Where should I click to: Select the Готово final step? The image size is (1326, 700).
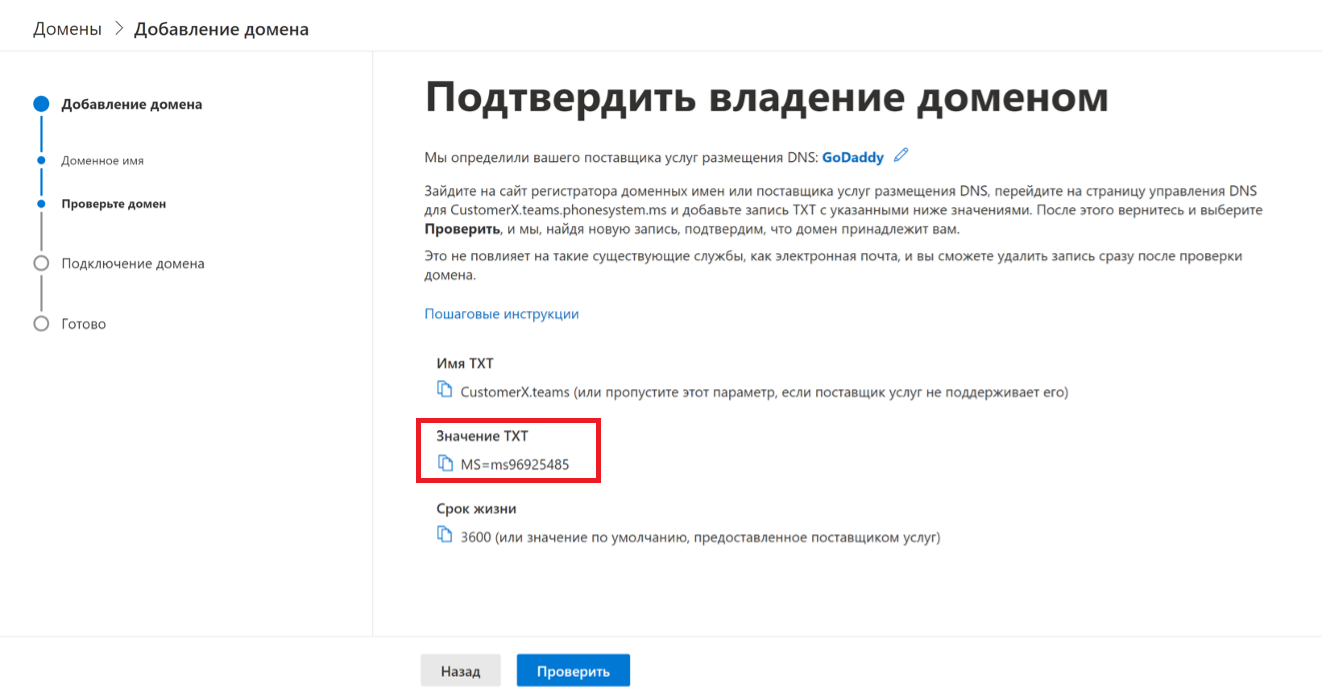pos(83,324)
